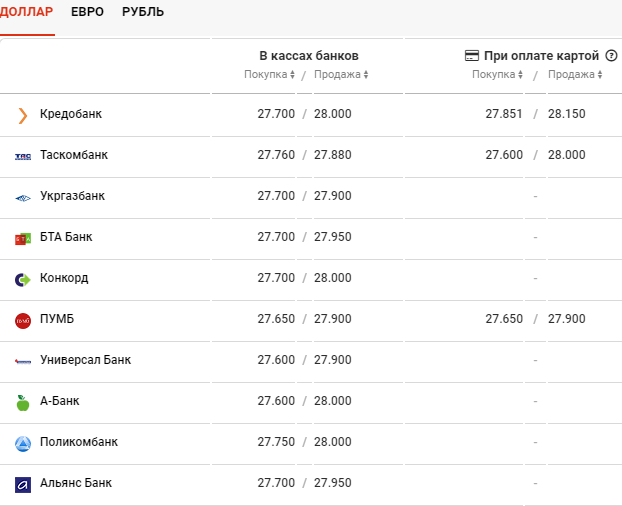Click the Укргазбанк logo icon
Screen dimensions: 622x506
23,197
